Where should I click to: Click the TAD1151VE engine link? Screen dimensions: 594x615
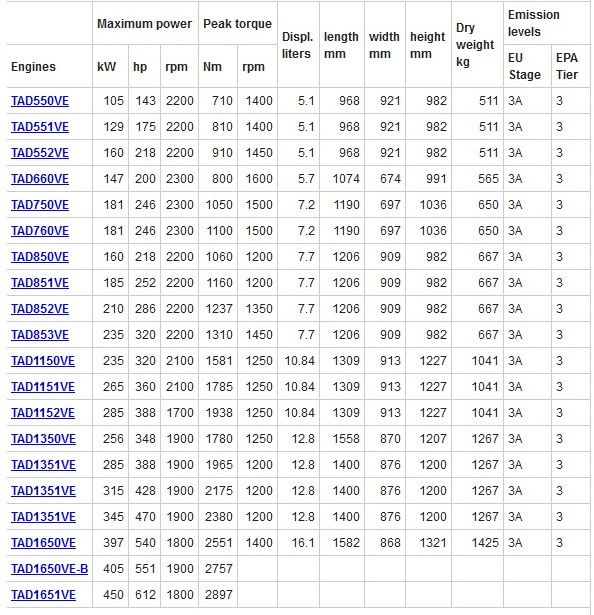pos(43,387)
